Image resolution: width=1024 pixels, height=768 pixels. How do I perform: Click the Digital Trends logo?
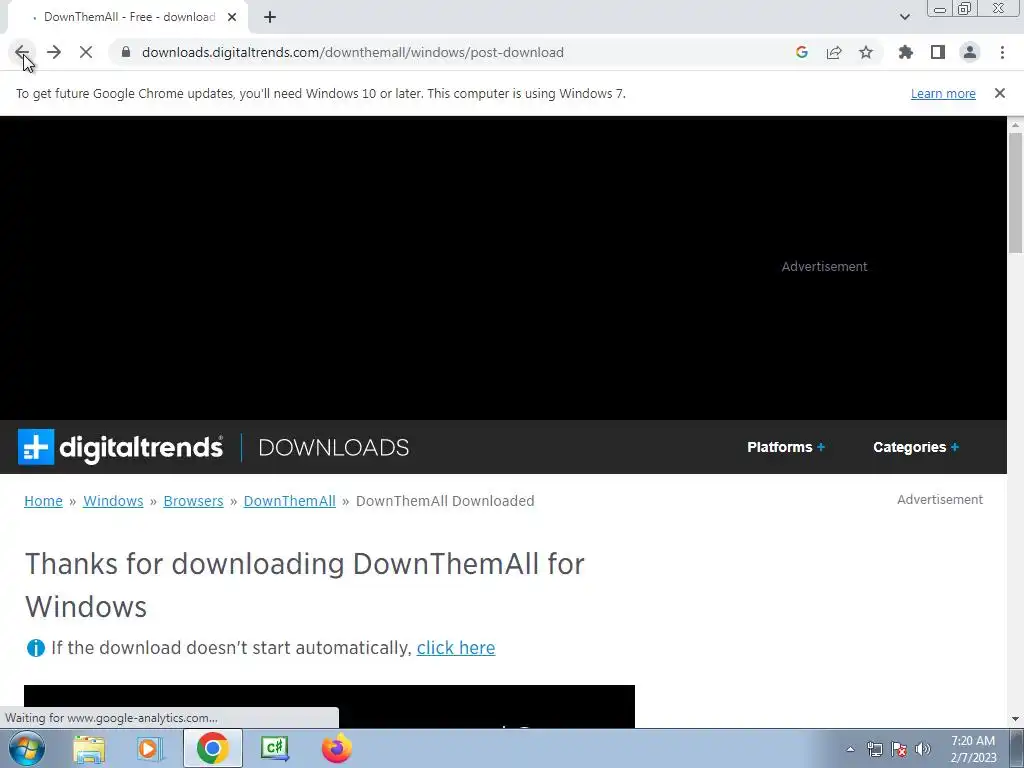[120, 447]
